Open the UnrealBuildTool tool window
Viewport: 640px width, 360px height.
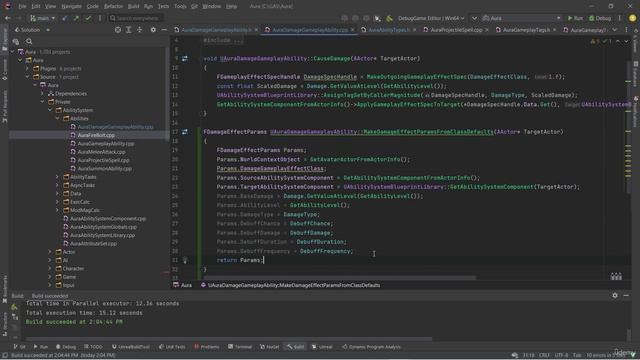tap(131, 347)
